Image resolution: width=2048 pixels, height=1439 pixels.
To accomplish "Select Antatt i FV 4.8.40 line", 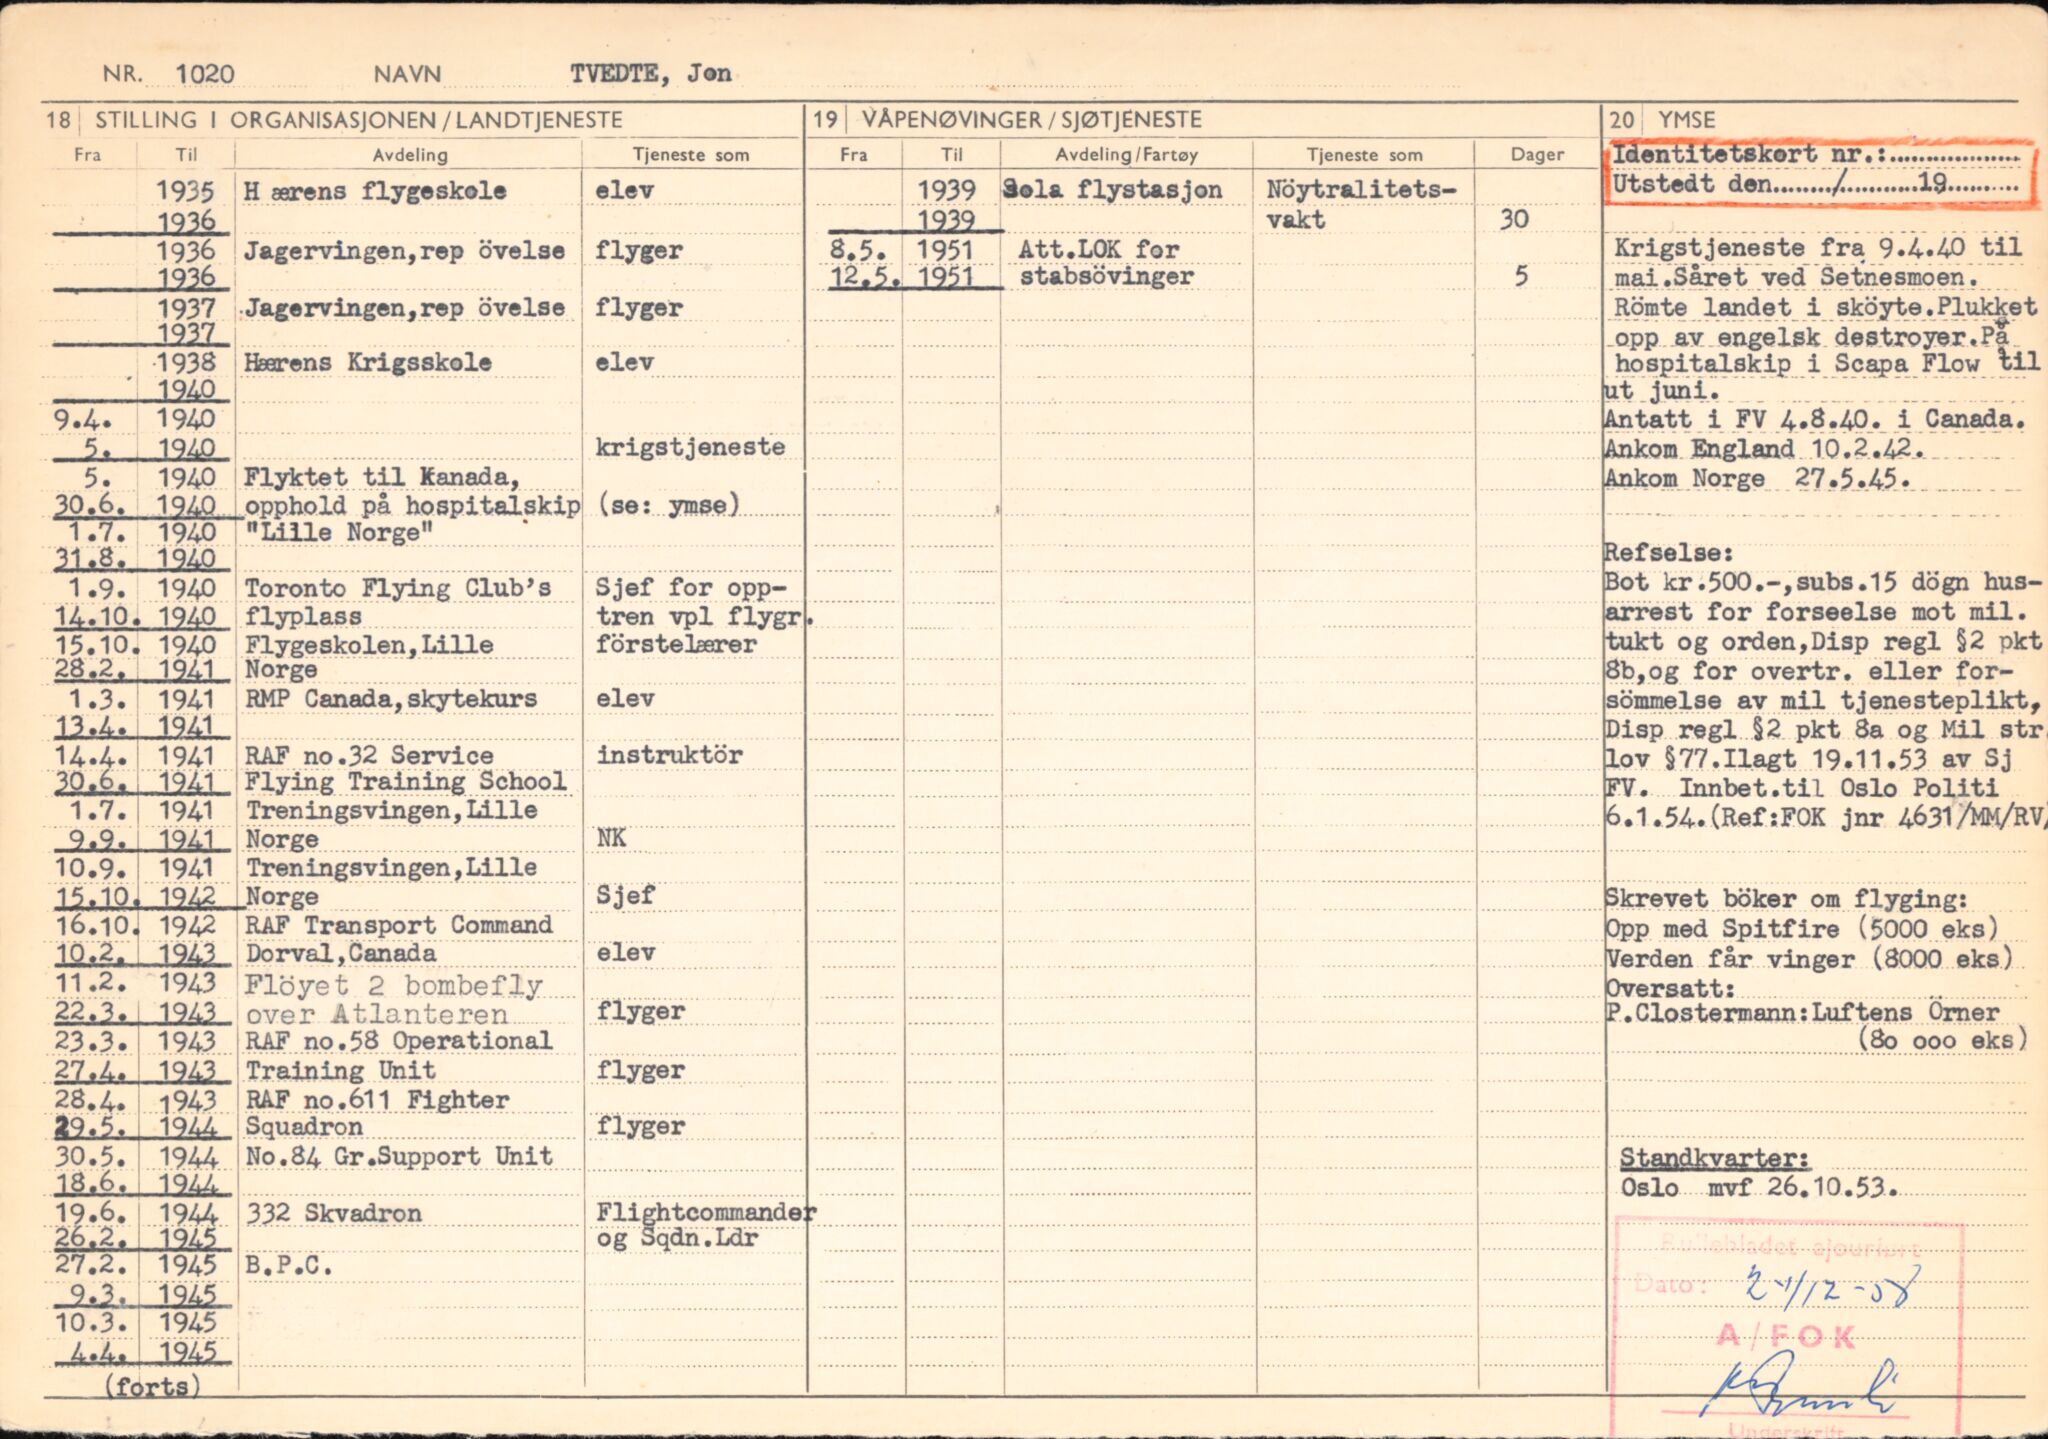I will pos(1816,420).
